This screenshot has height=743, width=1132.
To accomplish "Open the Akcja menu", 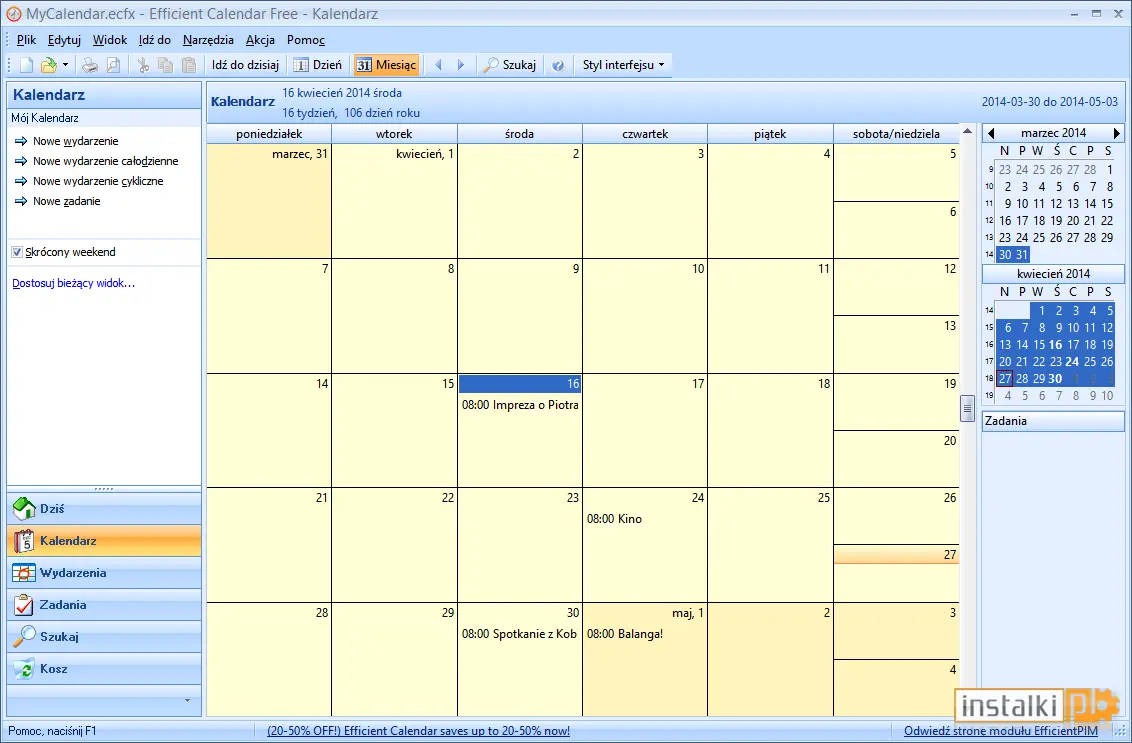I will (260, 40).
